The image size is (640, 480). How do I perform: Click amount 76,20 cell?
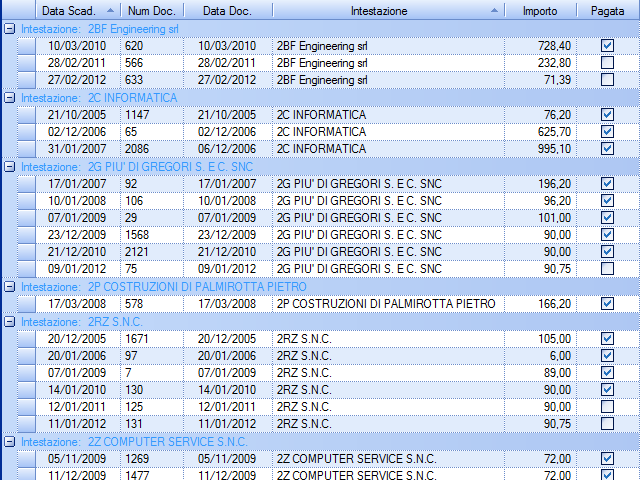540,115
